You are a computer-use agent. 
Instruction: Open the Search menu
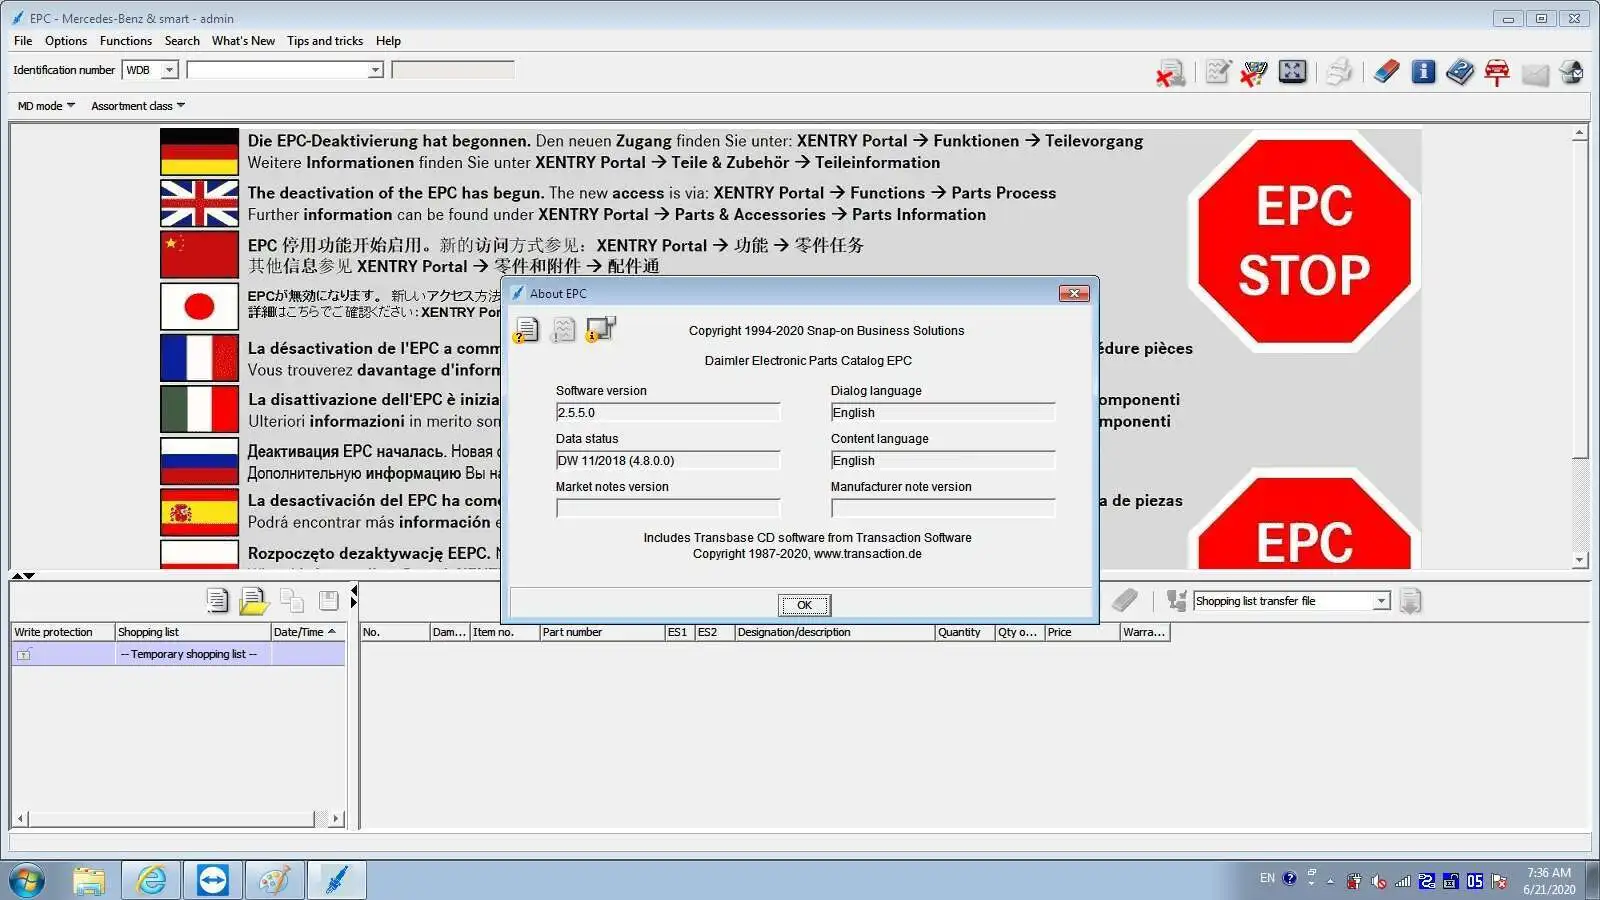tap(182, 41)
